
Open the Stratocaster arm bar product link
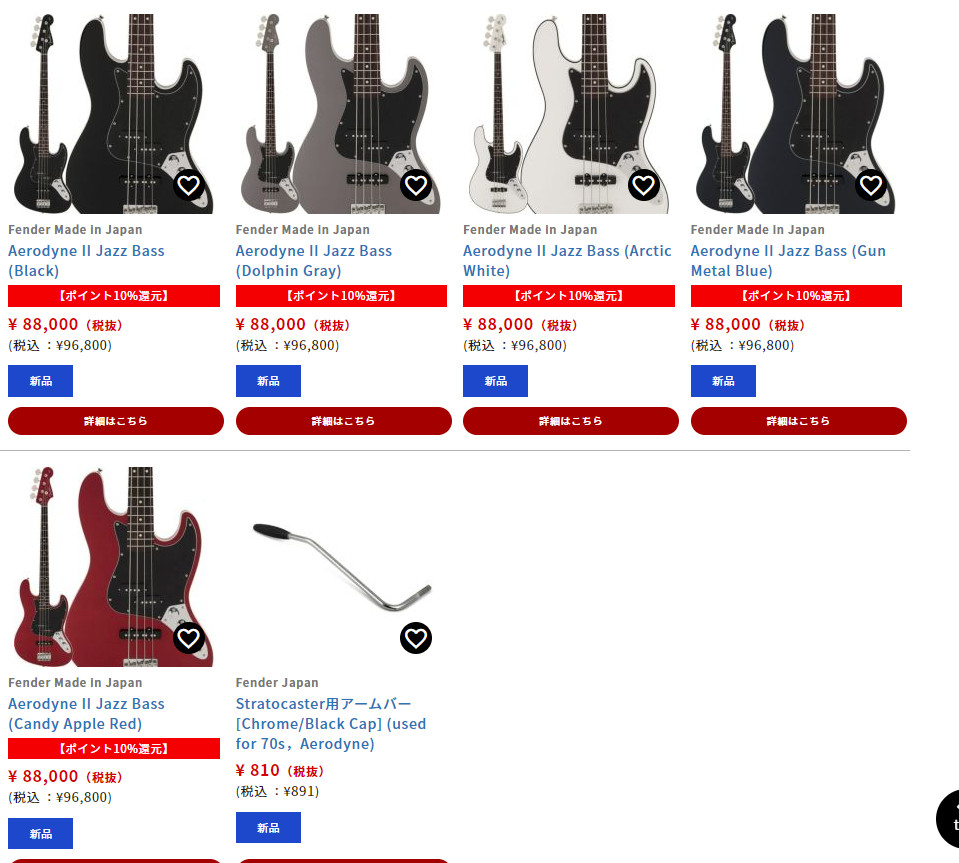tap(331, 724)
